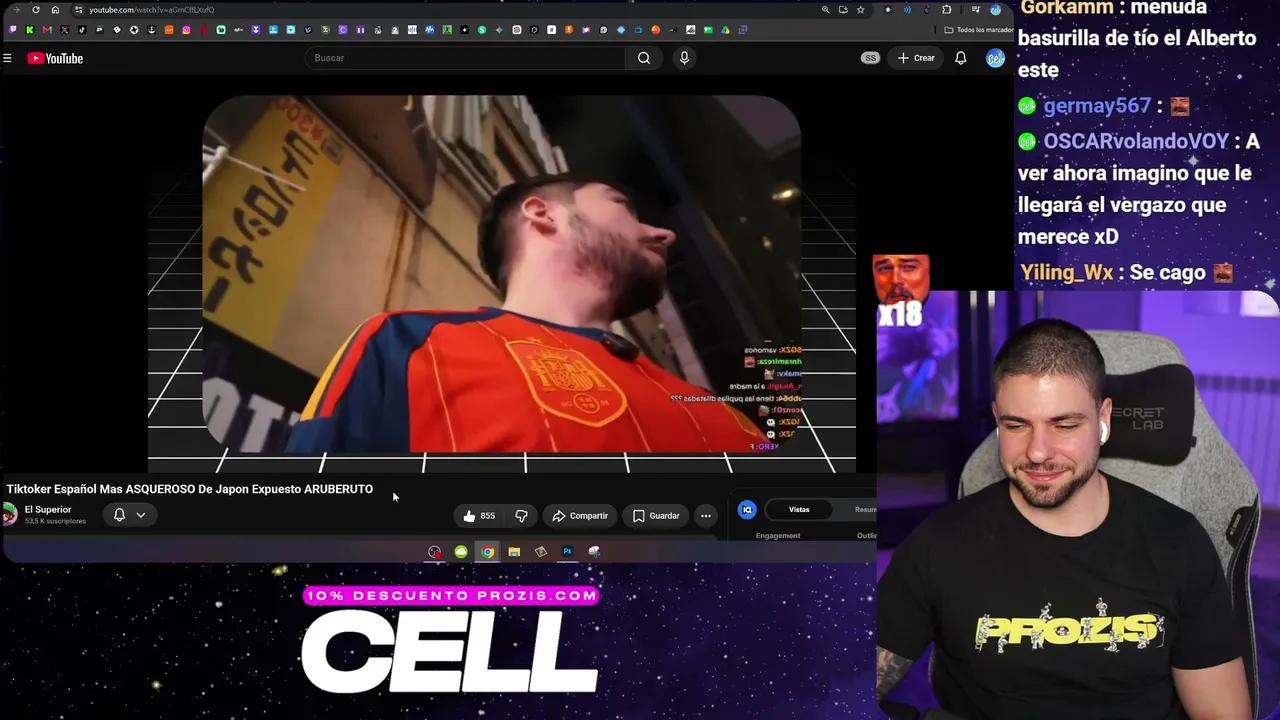Go to browser home page icon
Screen dimensions: 1280x720
[x=55, y=10]
